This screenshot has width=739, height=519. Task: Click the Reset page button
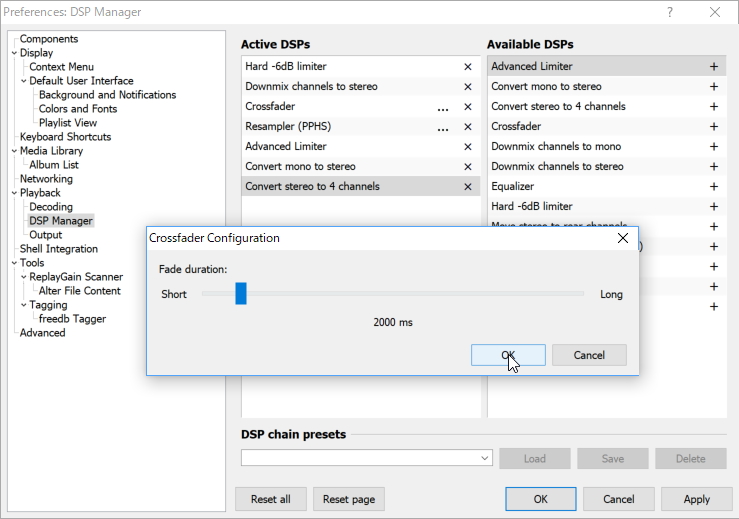click(x=349, y=499)
